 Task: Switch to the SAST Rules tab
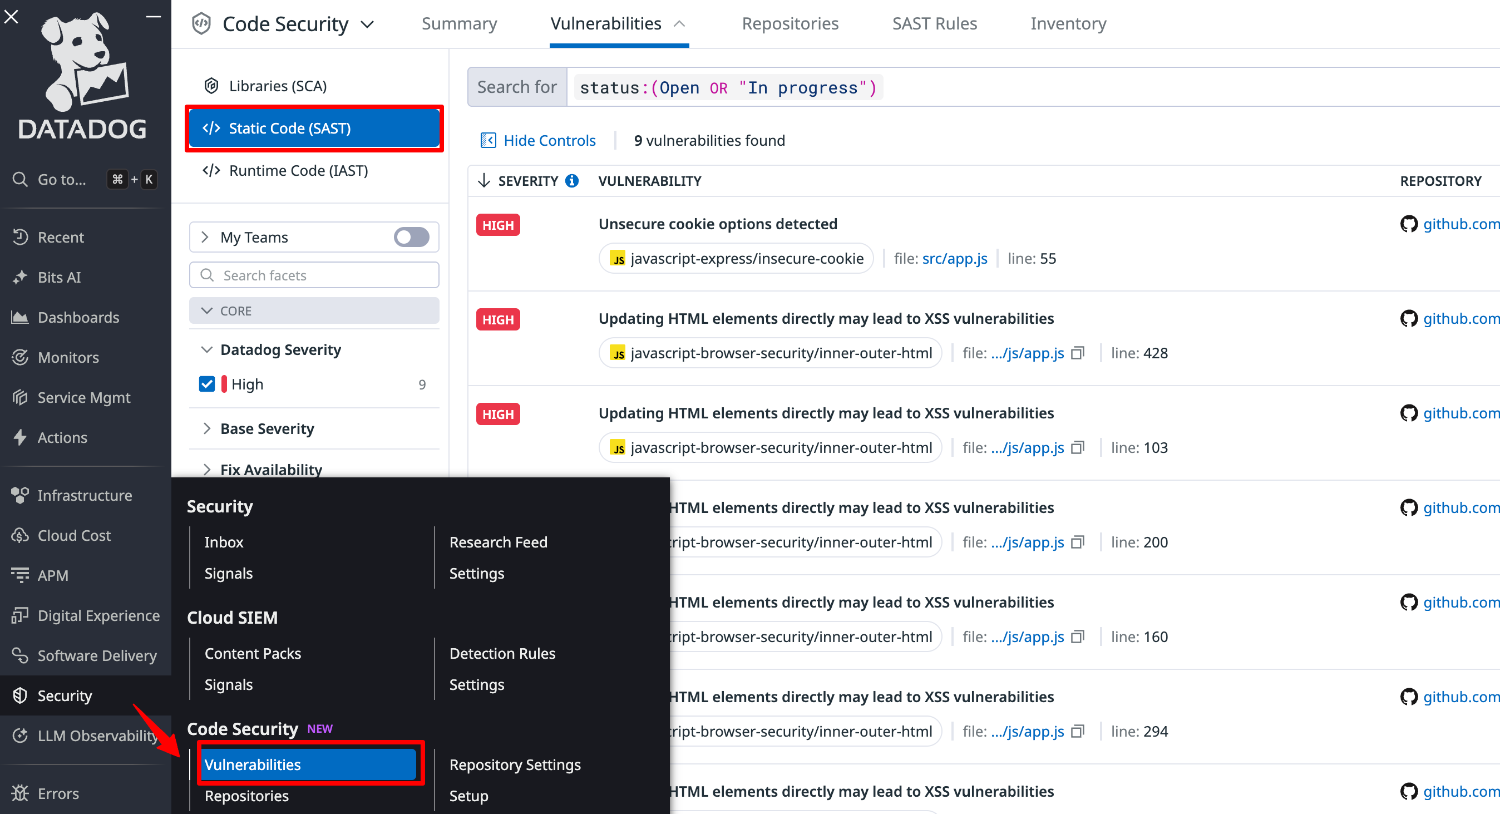coord(935,24)
